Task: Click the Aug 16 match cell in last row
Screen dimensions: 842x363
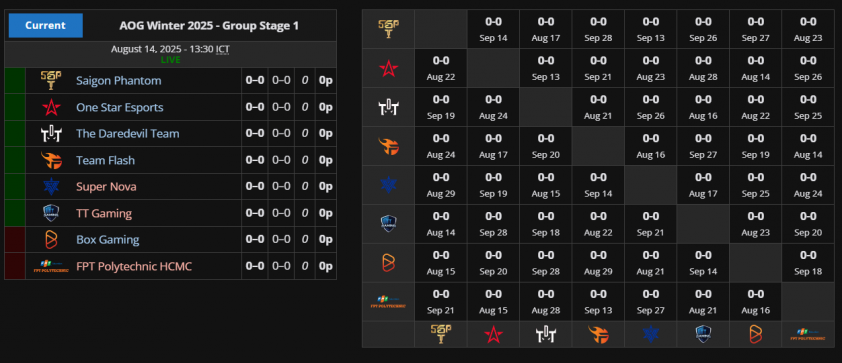Action: pos(756,302)
